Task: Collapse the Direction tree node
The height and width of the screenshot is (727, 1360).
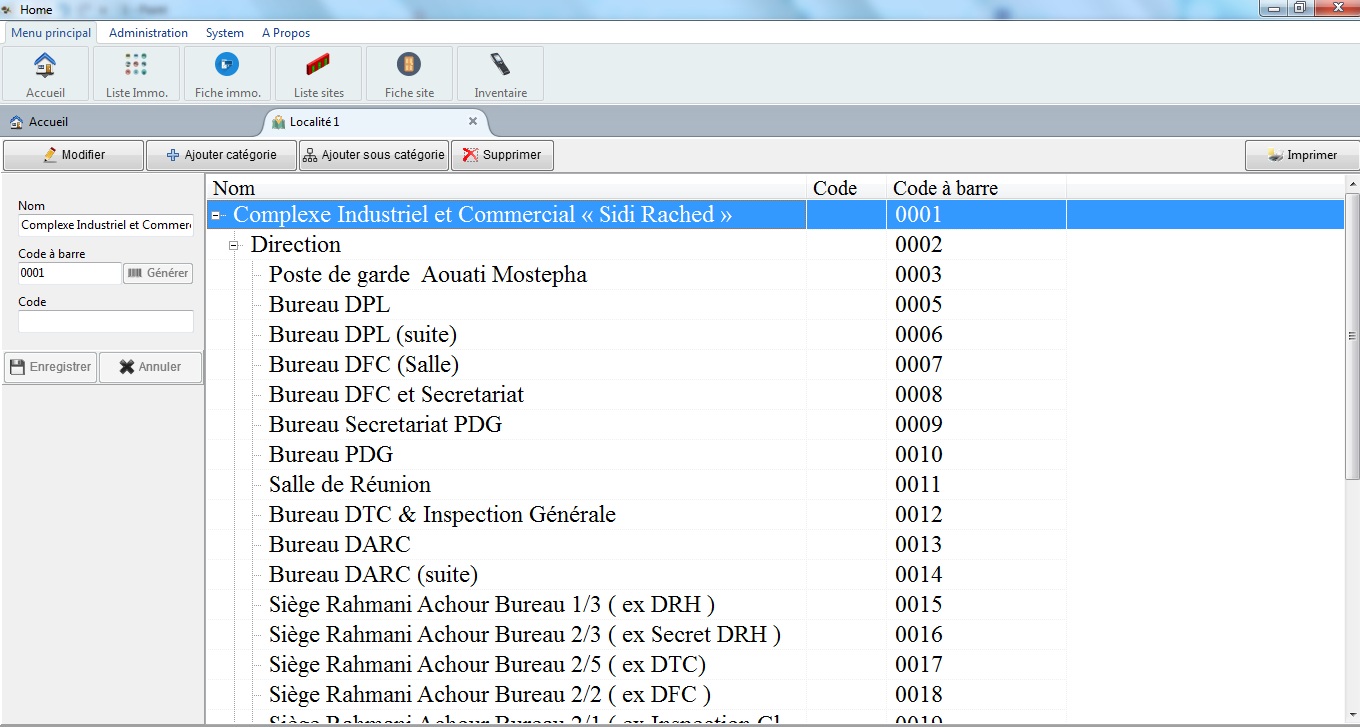Action: click(234, 245)
